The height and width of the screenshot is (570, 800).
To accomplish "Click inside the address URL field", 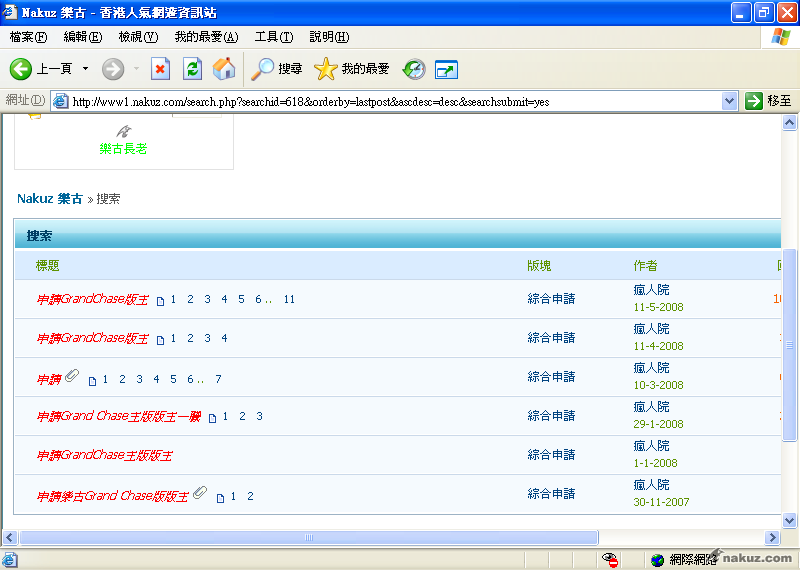I will click(390, 101).
